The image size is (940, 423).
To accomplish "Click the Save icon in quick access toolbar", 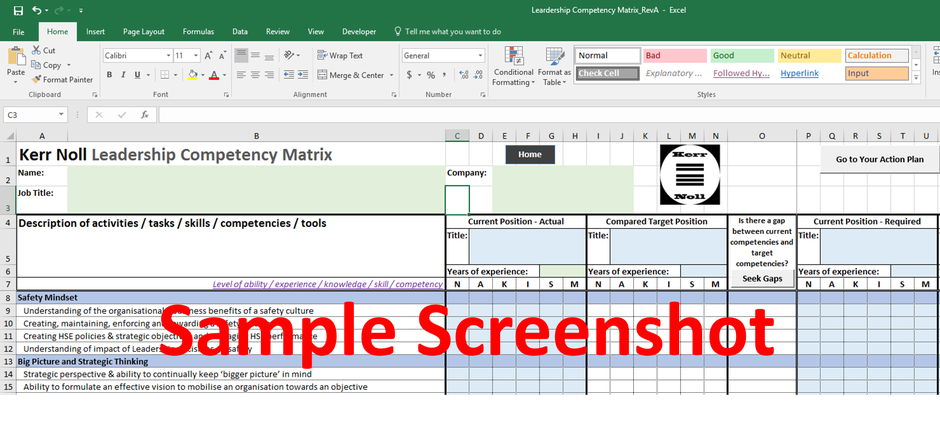I will pyautogui.click(x=18, y=10).
